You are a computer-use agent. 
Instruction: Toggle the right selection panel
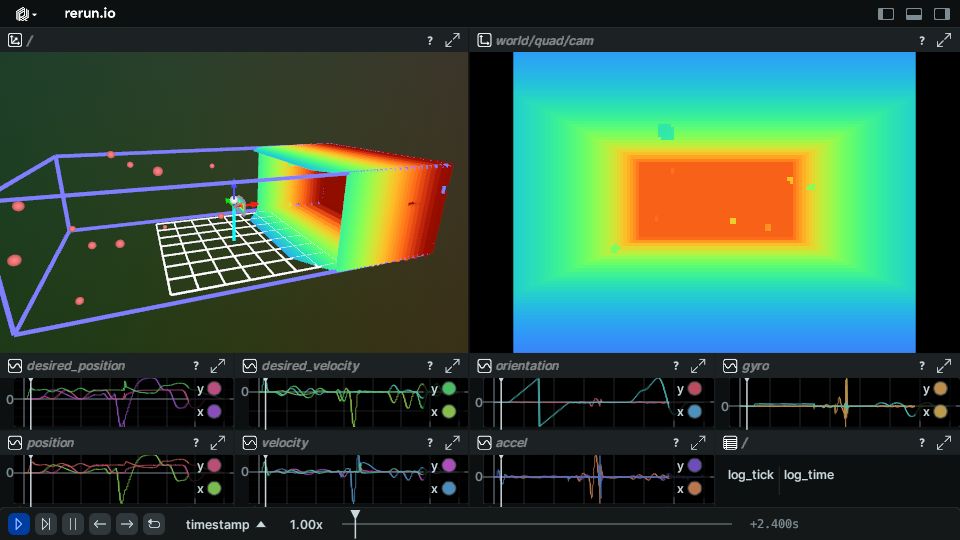pos(942,13)
